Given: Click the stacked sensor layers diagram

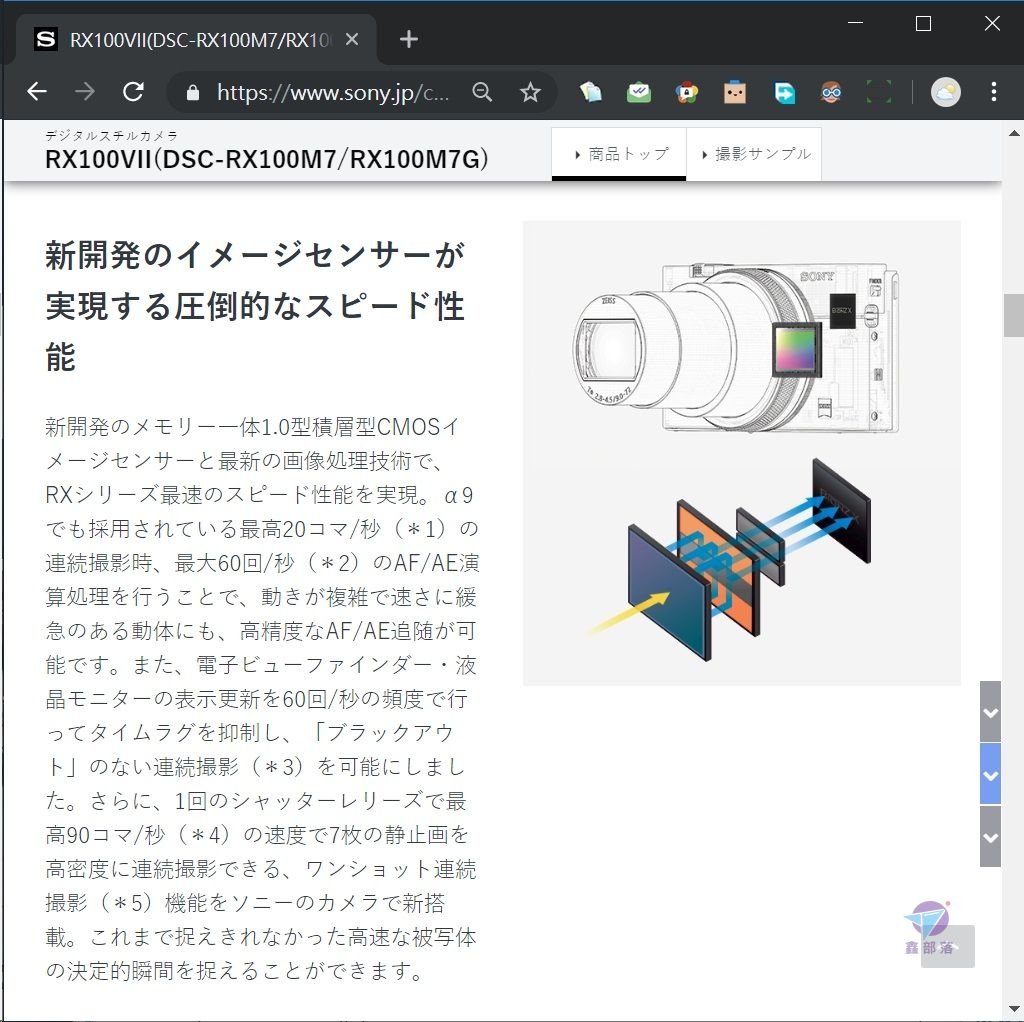Looking at the screenshot, I should pyautogui.click(x=730, y=560).
